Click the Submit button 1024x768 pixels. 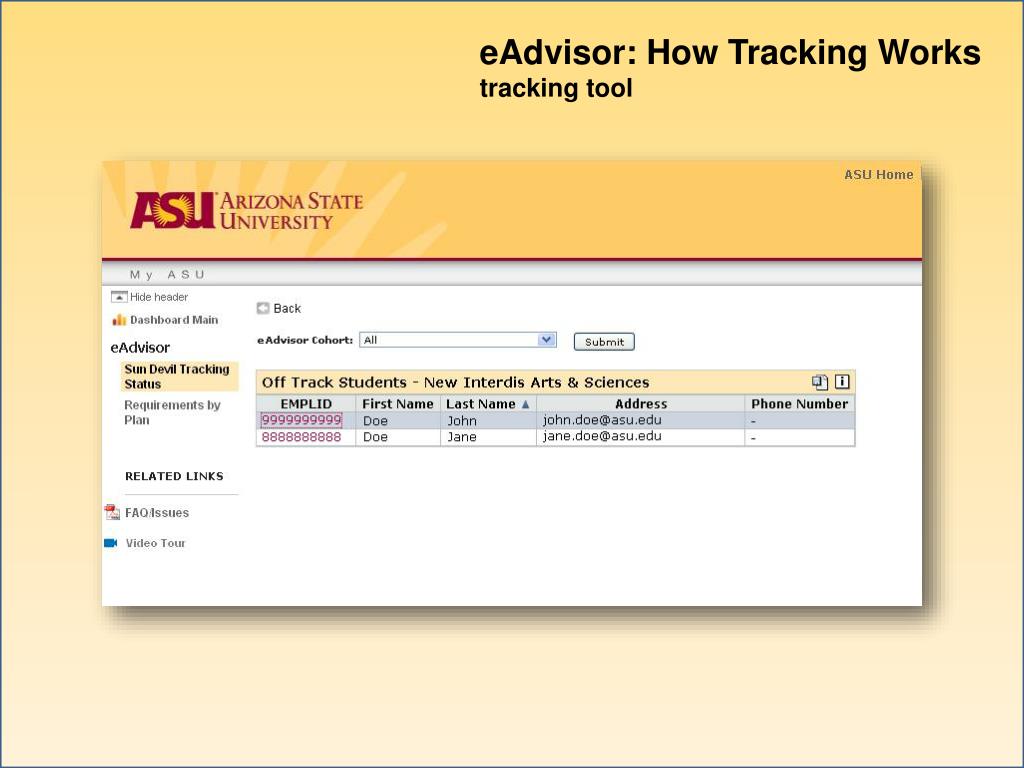coord(604,342)
